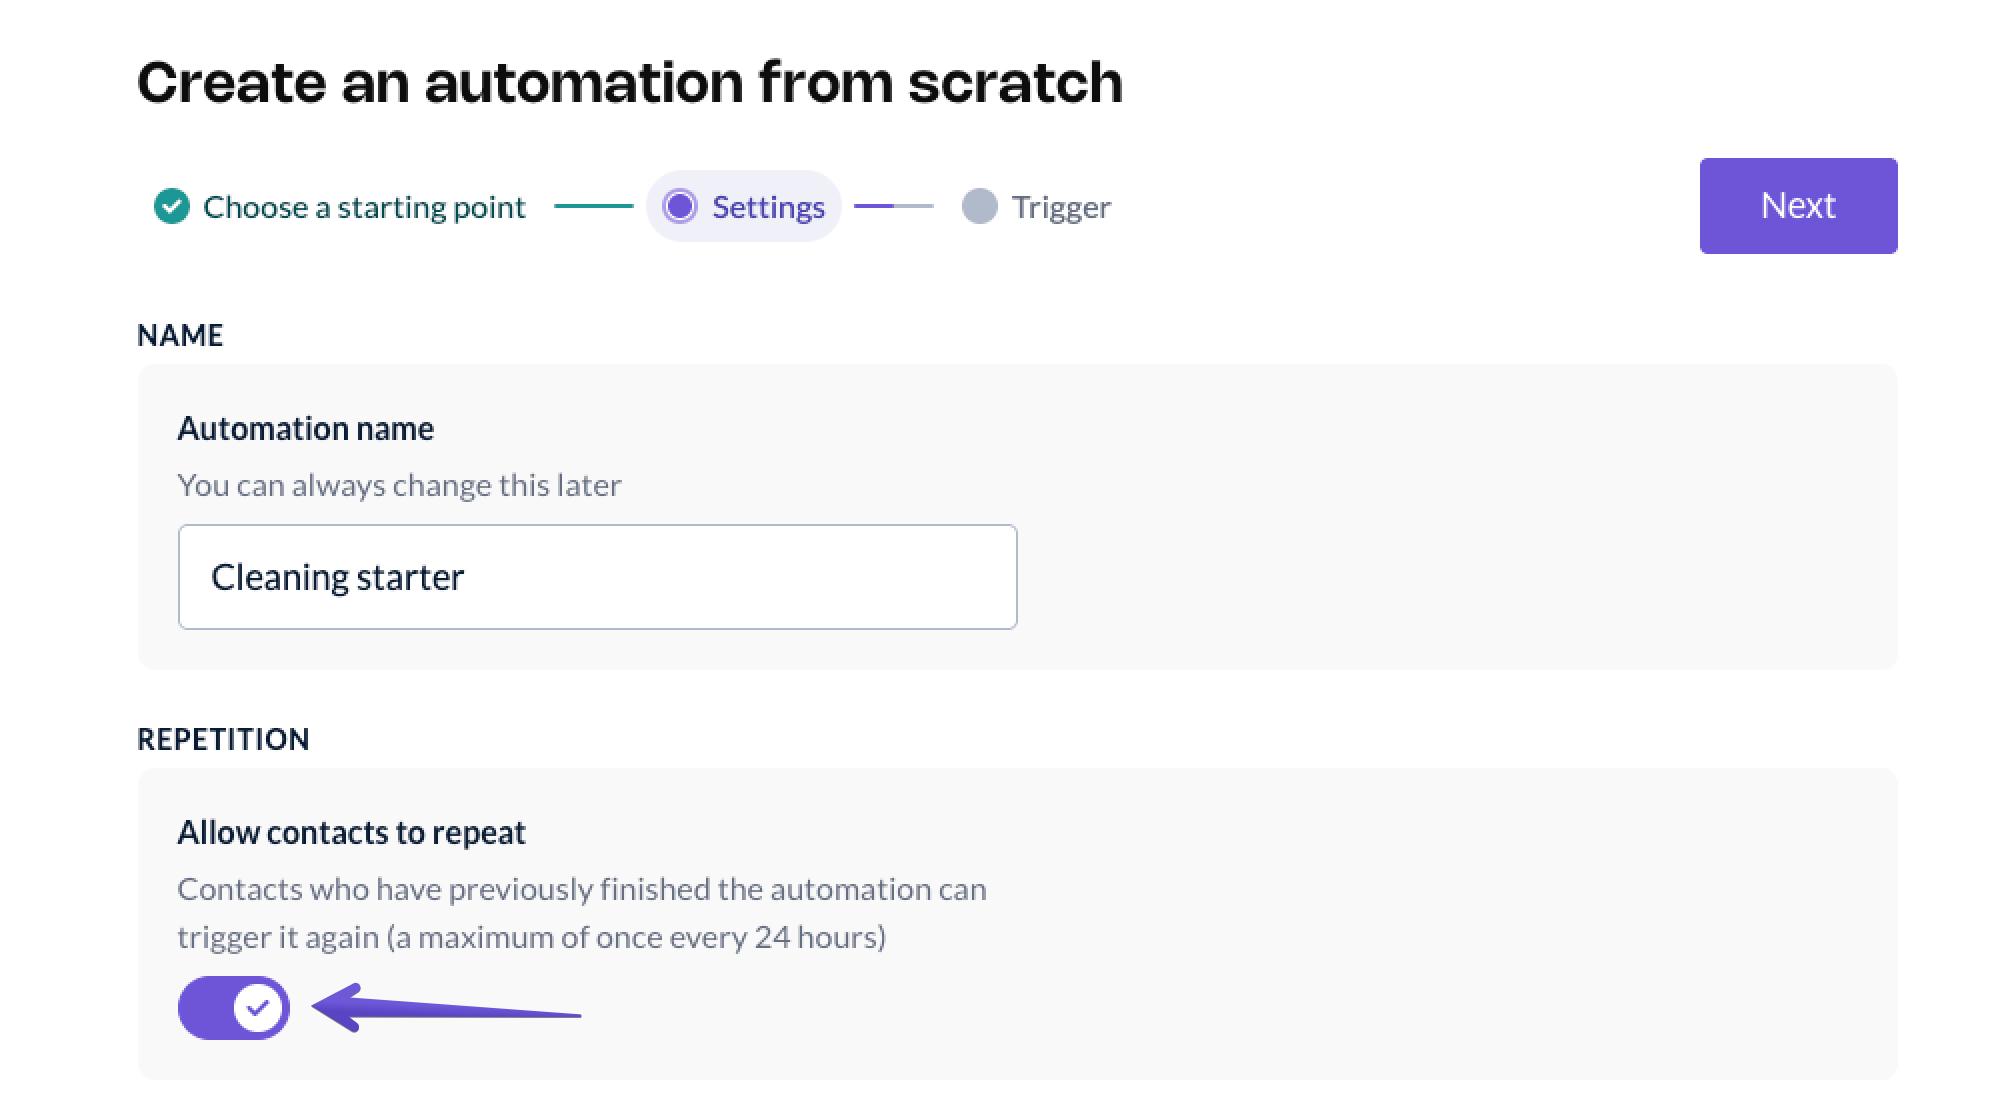Viewport: 1998px width, 1108px height.
Task: Click the purple Settings step circle
Action: (x=680, y=206)
